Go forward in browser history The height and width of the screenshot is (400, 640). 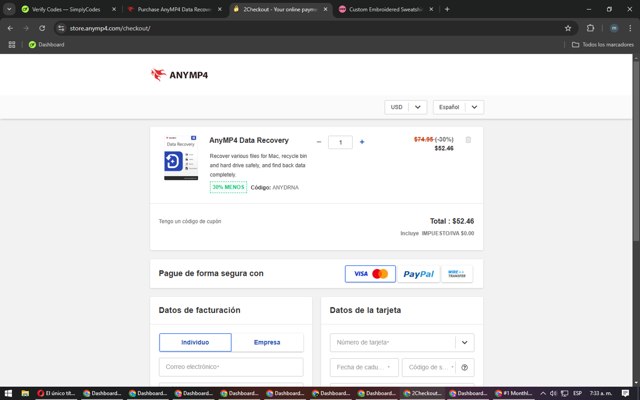[x=26, y=28]
